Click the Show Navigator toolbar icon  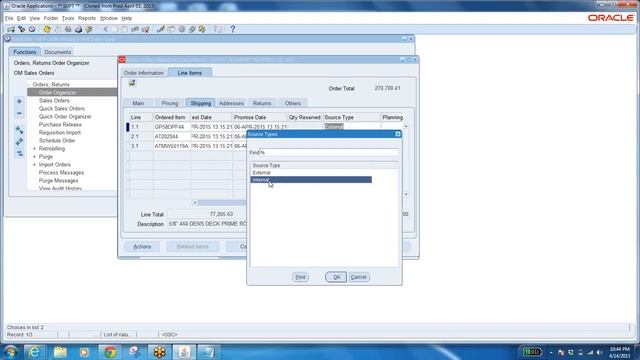pyautogui.click(x=32, y=29)
